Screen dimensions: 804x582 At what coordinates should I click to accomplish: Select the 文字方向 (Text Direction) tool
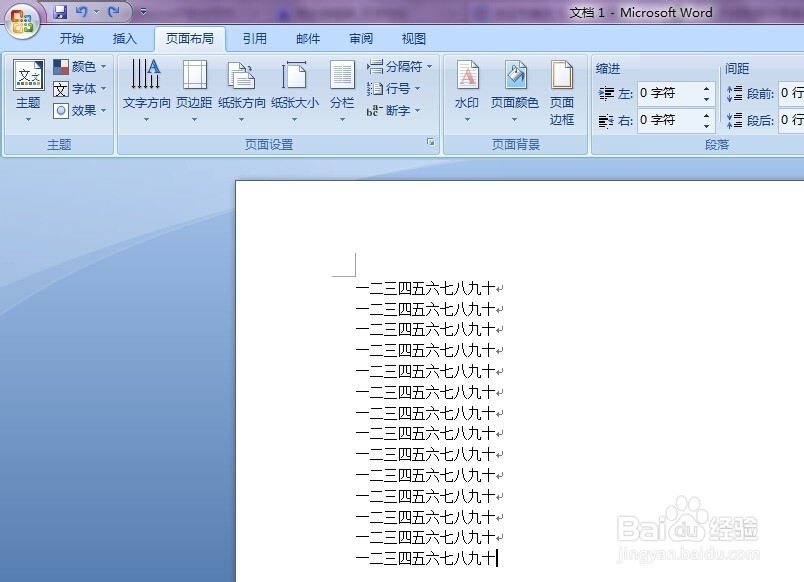click(146, 88)
